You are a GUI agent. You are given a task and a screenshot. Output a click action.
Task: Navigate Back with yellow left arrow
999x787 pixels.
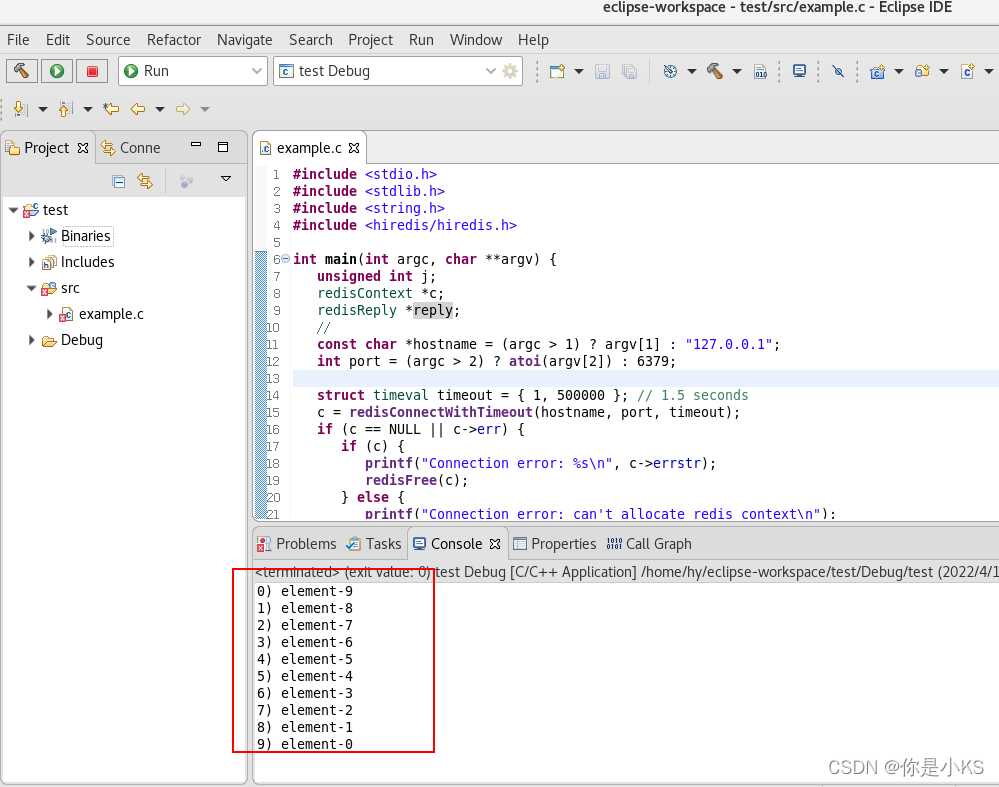pyautogui.click(x=138, y=109)
